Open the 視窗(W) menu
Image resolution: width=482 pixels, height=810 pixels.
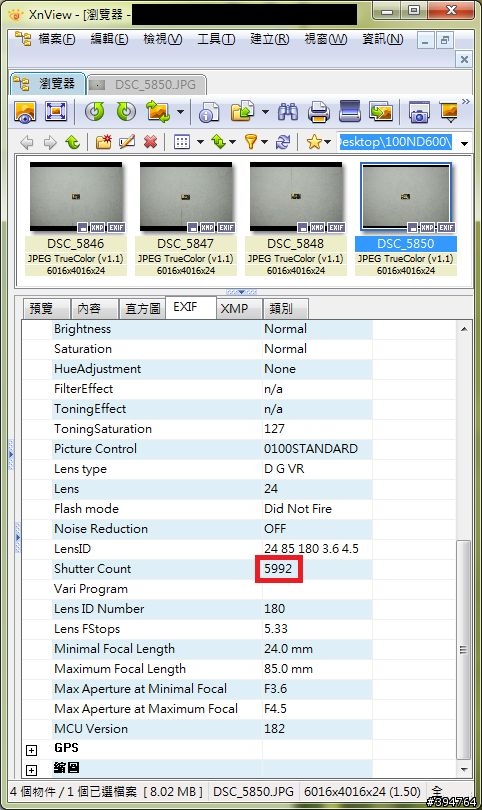325,39
